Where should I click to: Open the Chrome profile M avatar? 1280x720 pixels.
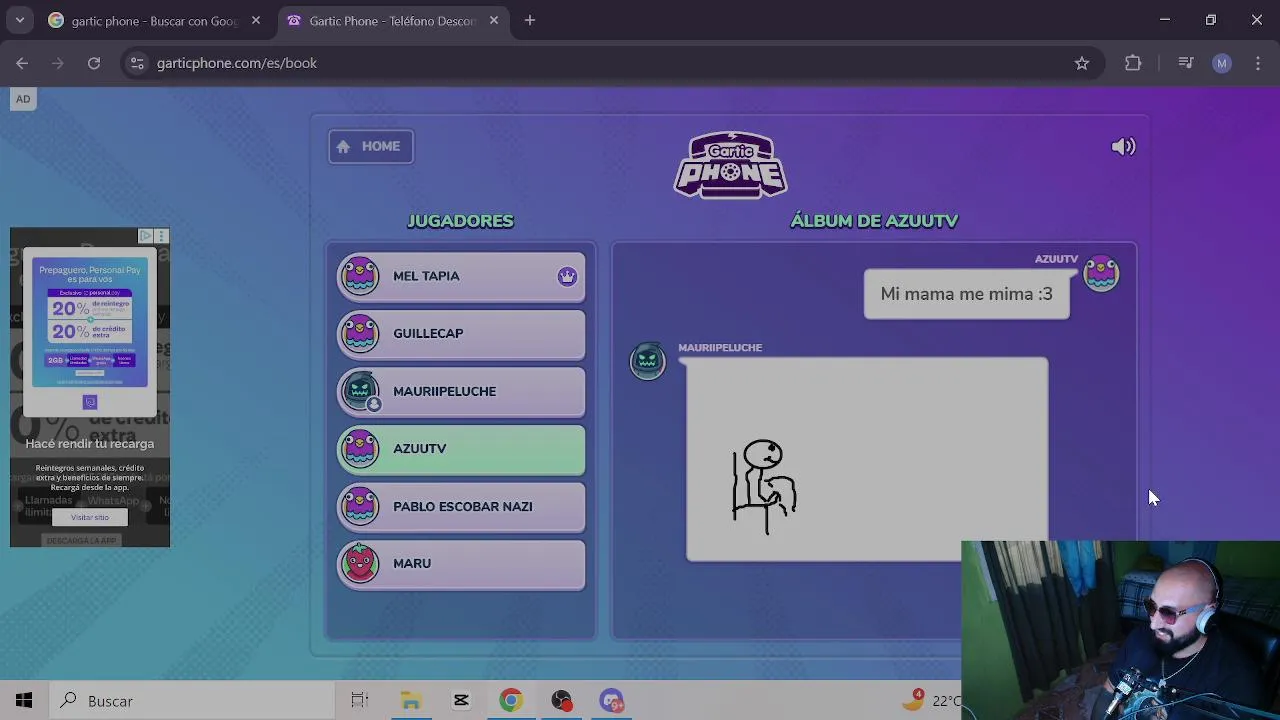pyautogui.click(x=1222, y=63)
